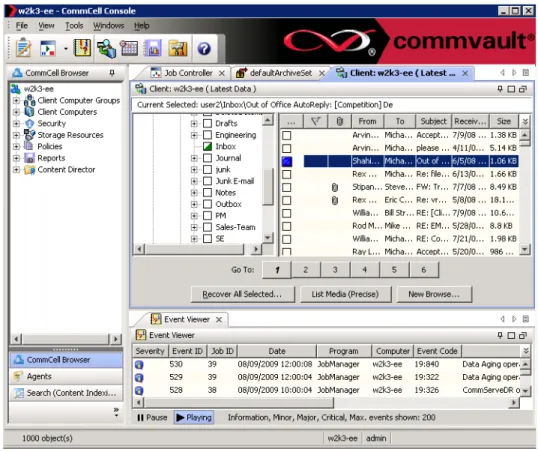Image resolution: width=538 pixels, height=452 pixels.
Task: Click Event Viewer horizontal scrollbar thumb
Action: point(239,402)
